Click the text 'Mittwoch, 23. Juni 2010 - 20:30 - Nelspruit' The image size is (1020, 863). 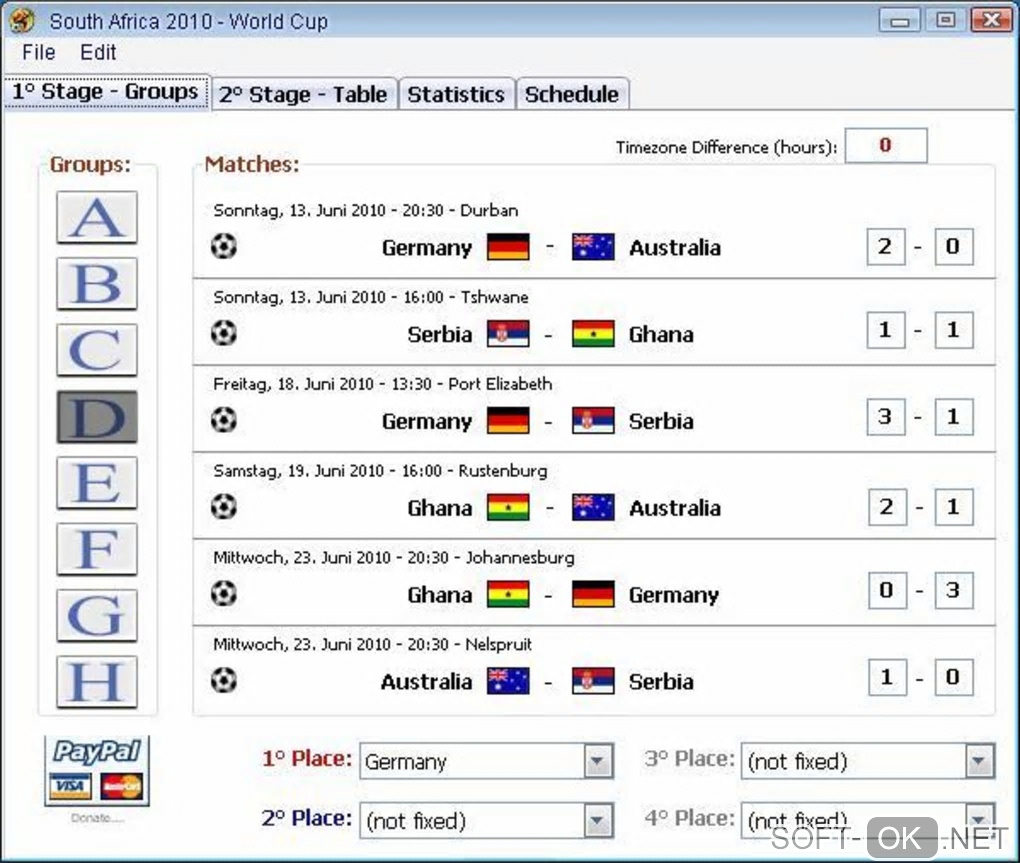(372, 644)
